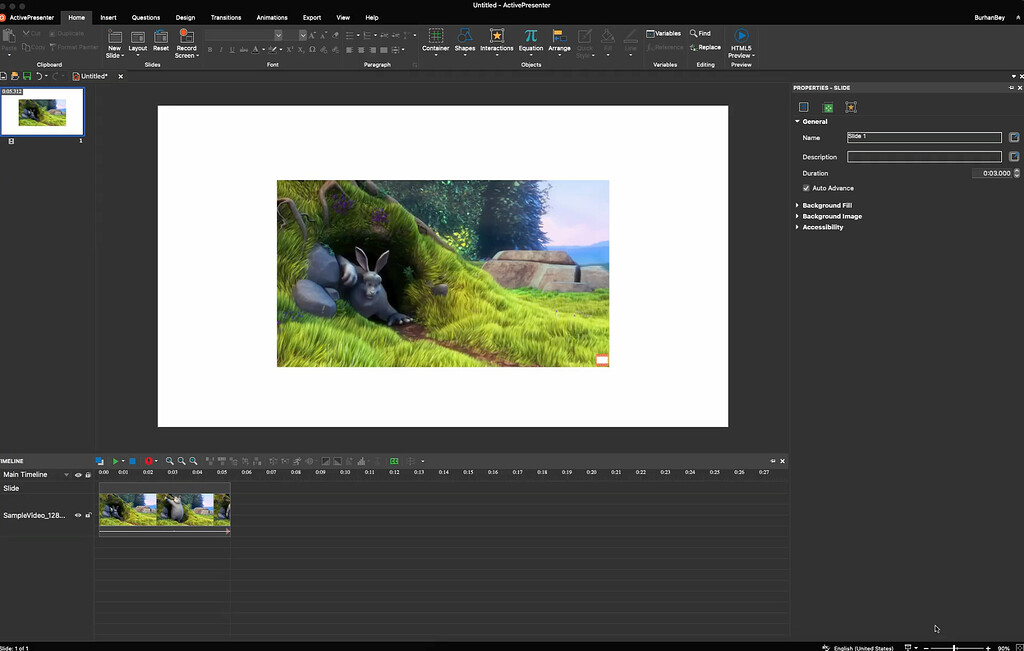The width and height of the screenshot is (1024, 651).
Task: Open the Arrange menu
Action: [559, 42]
